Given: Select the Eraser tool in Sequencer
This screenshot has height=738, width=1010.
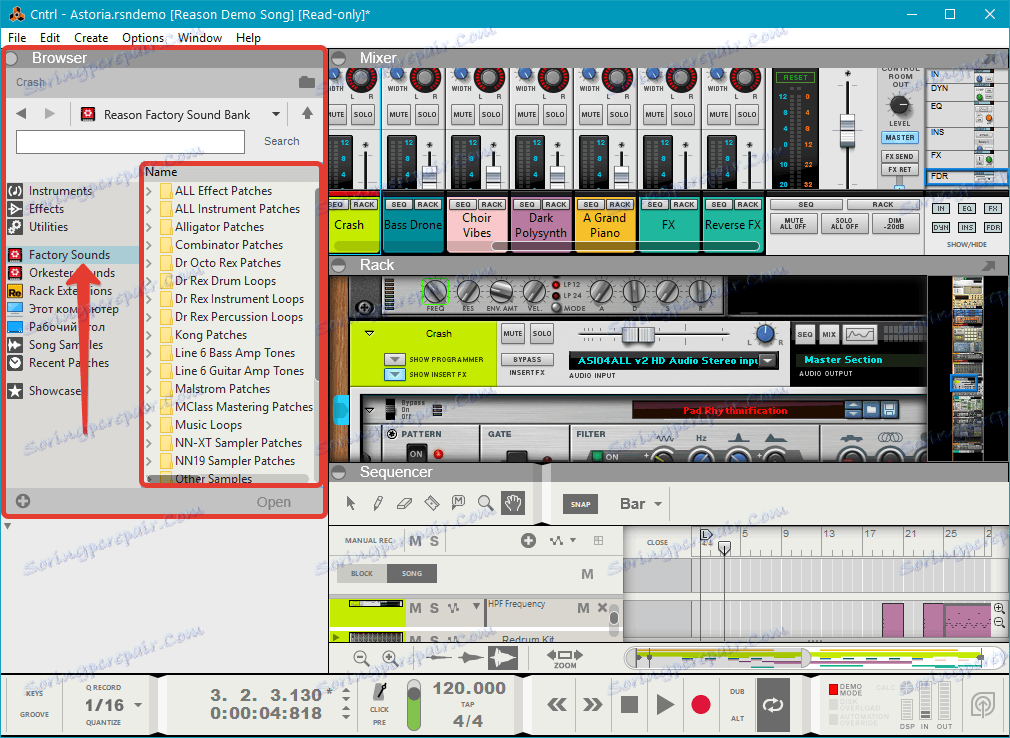Looking at the screenshot, I should coord(404,503).
